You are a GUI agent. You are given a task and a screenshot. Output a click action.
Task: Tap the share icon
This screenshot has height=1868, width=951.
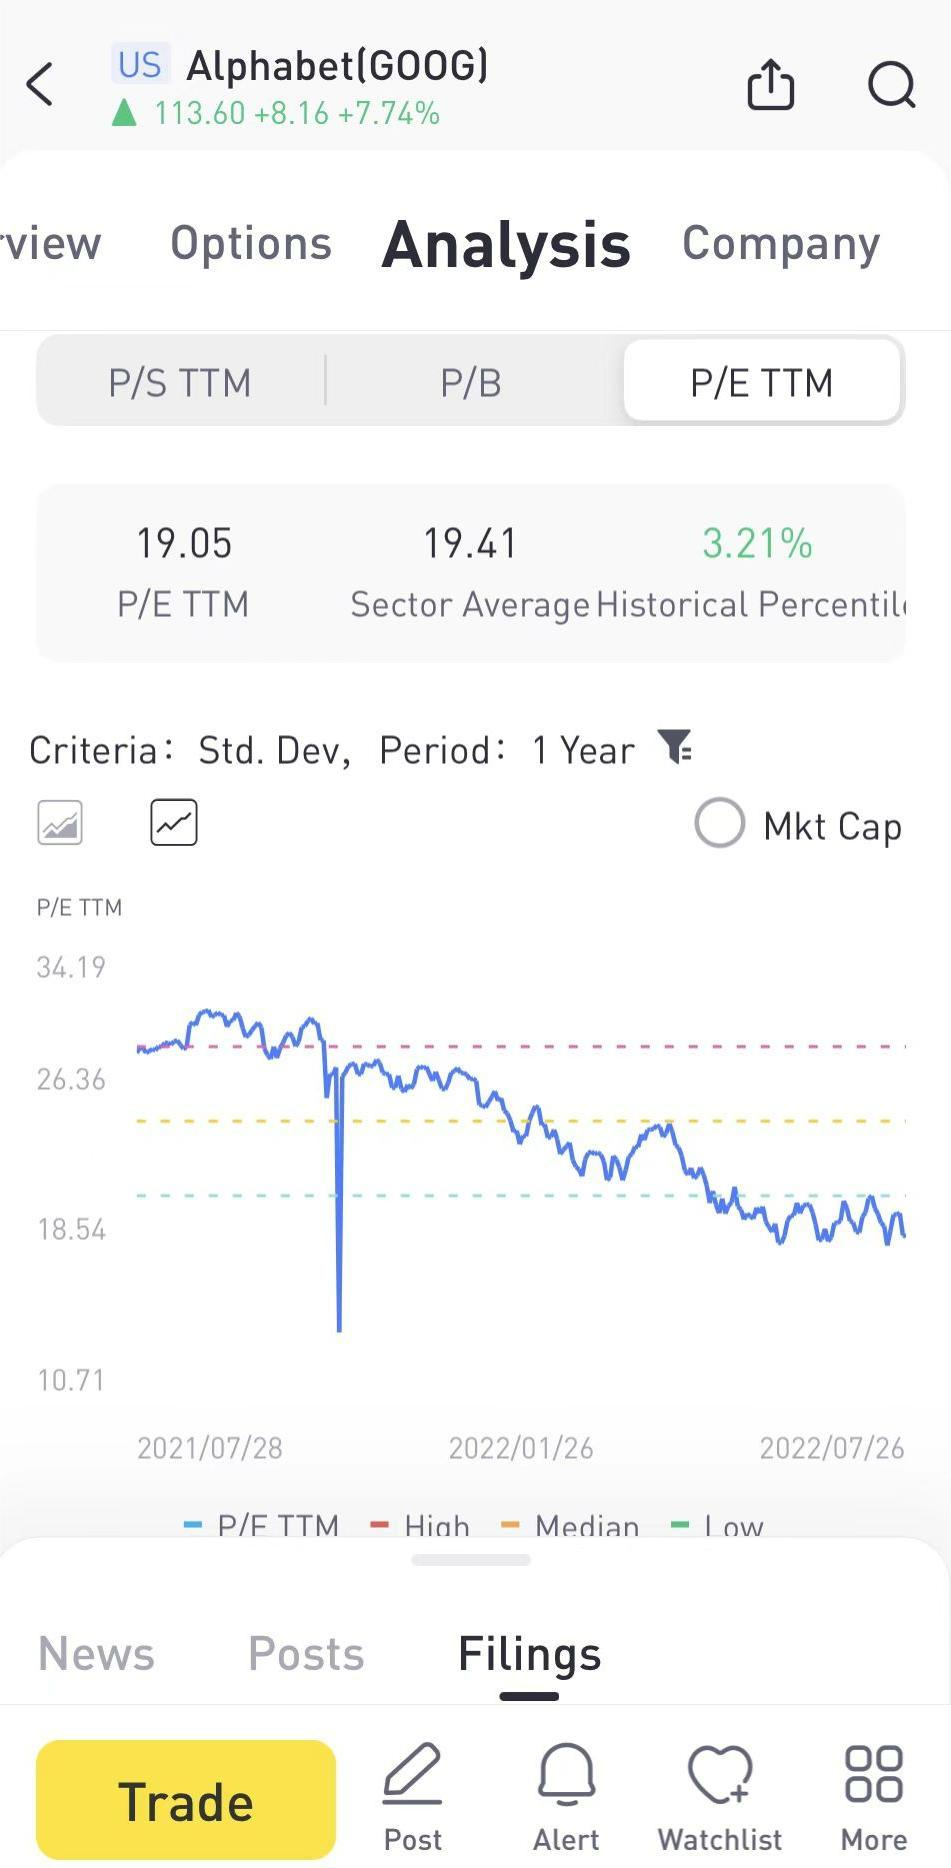tap(770, 84)
